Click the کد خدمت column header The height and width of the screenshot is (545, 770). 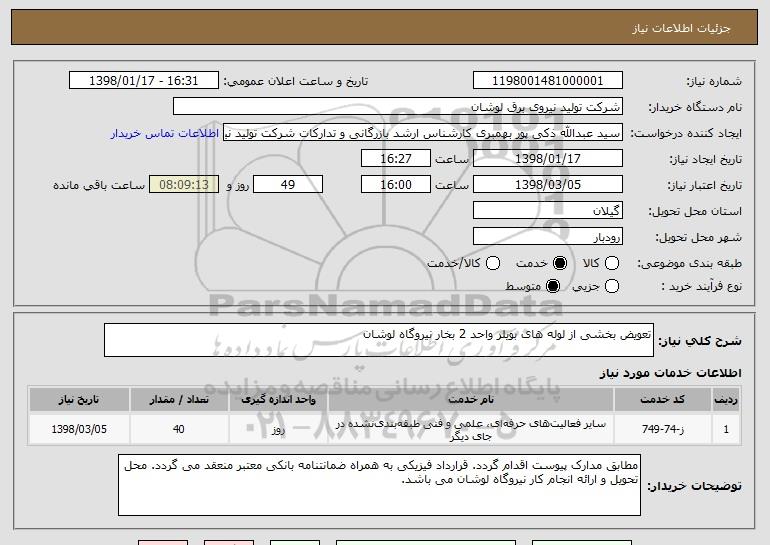point(662,400)
